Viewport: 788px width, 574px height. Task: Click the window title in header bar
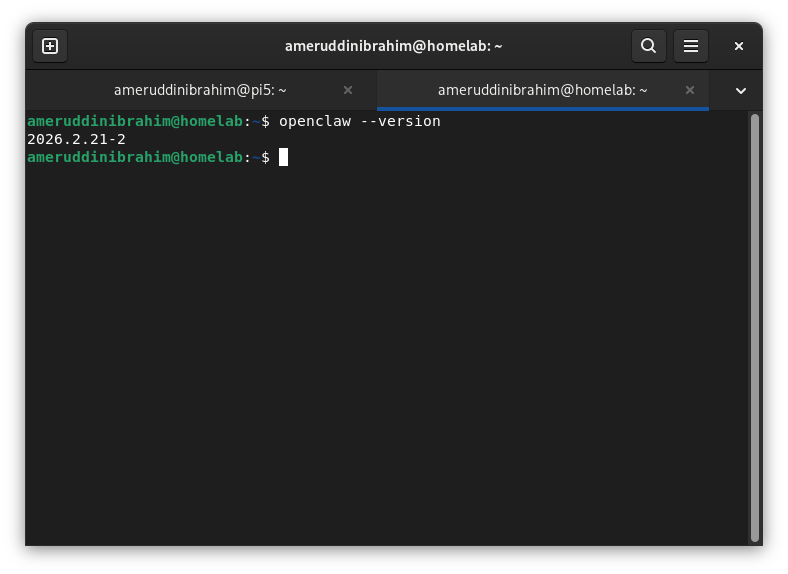click(393, 46)
